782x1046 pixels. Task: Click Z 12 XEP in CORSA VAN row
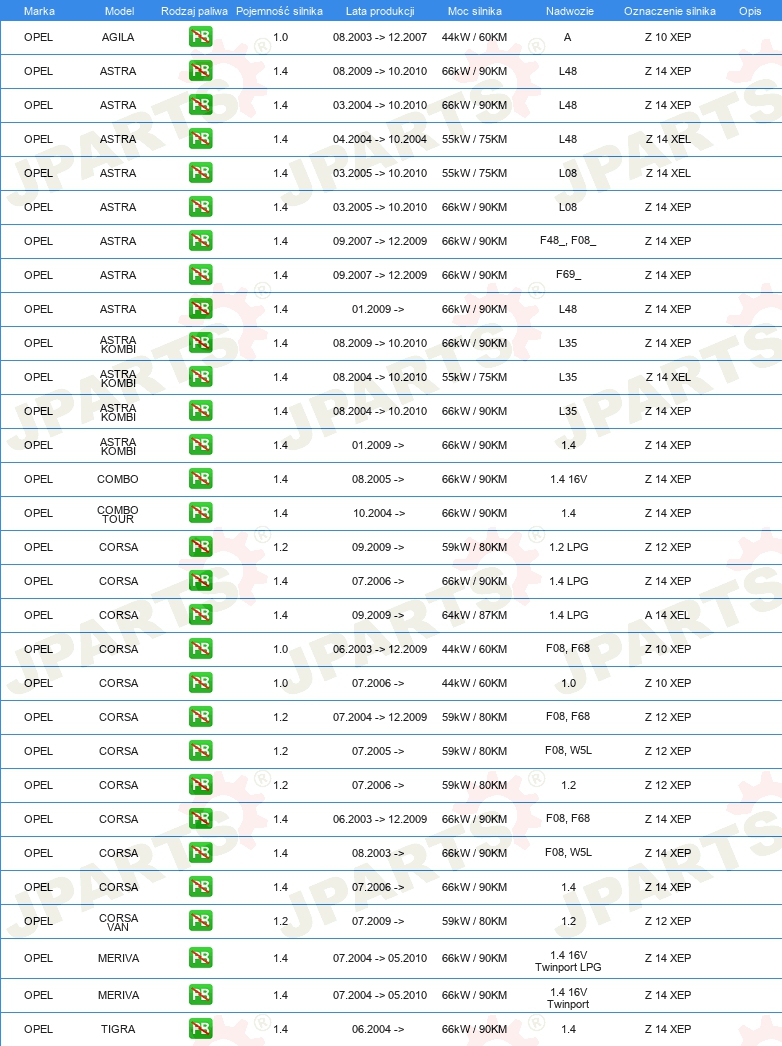(x=668, y=921)
